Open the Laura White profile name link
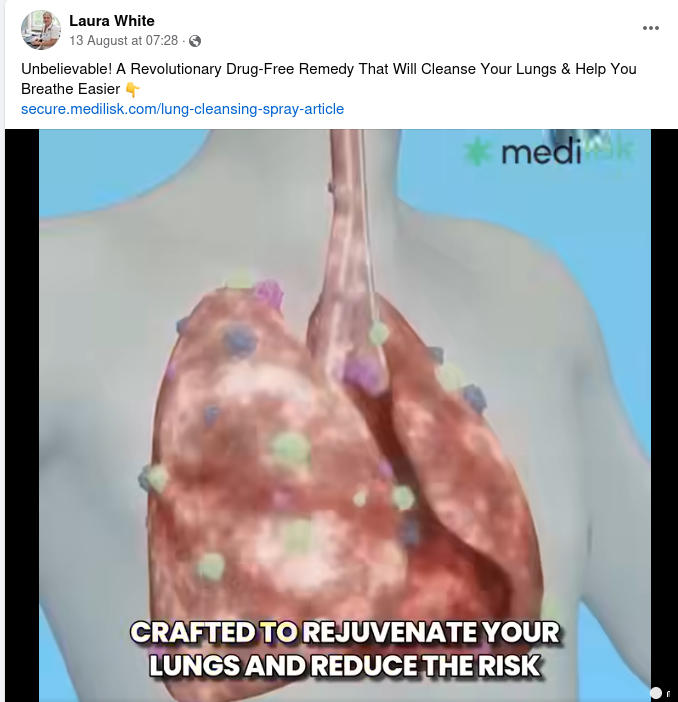Viewport: 678px width, 702px height. pyautogui.click(x=112, y=21)
